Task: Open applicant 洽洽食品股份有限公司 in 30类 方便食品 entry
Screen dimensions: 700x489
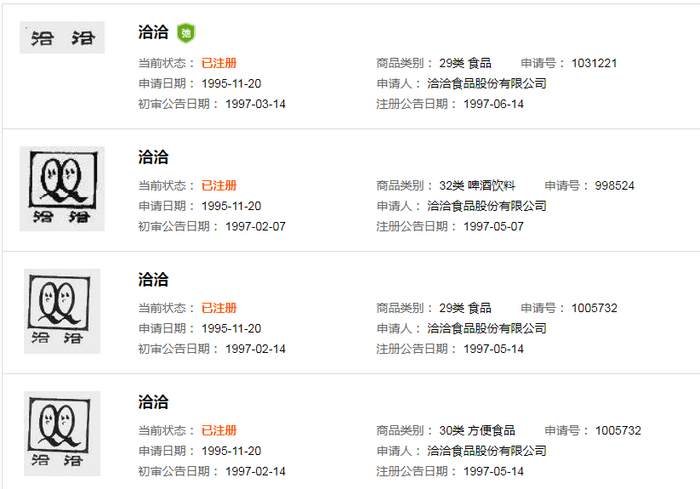Action: (487, 451)
